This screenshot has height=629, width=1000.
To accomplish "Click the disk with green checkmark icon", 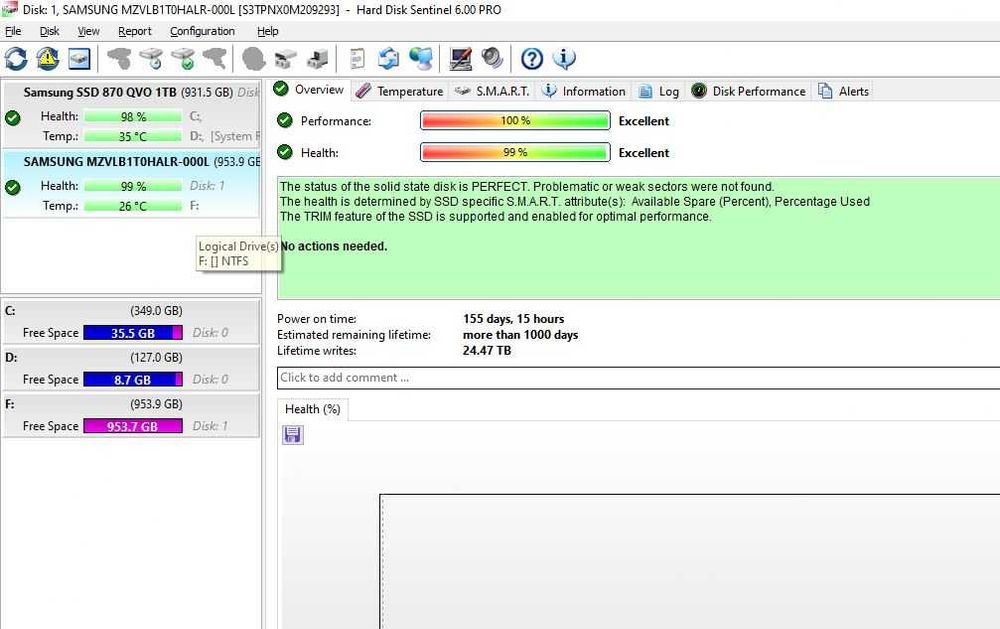I will [x=183, y=59].
